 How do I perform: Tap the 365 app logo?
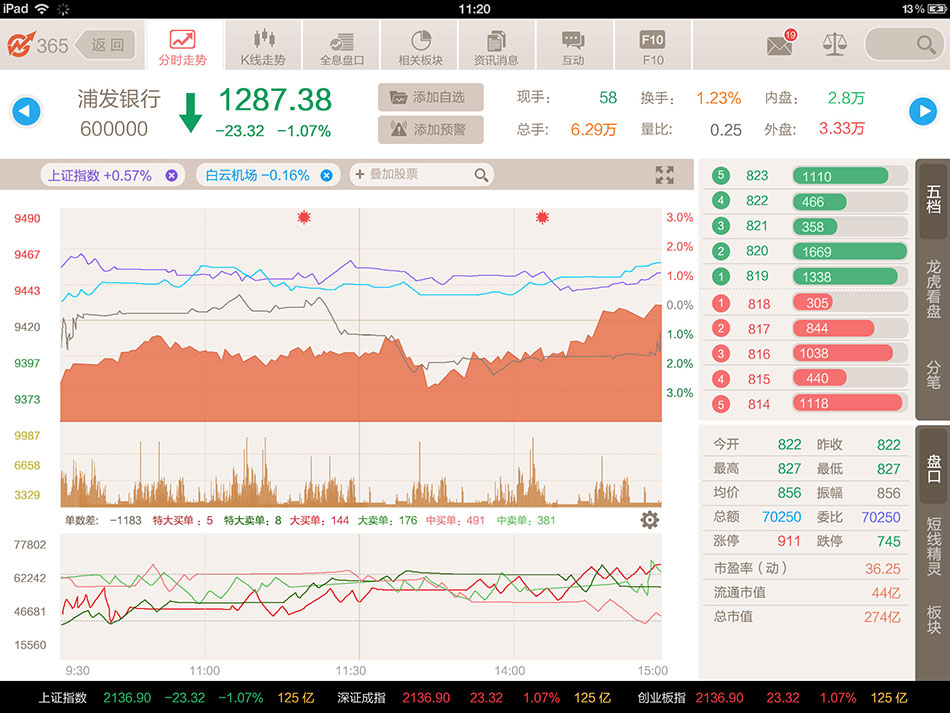click(37, 45)
